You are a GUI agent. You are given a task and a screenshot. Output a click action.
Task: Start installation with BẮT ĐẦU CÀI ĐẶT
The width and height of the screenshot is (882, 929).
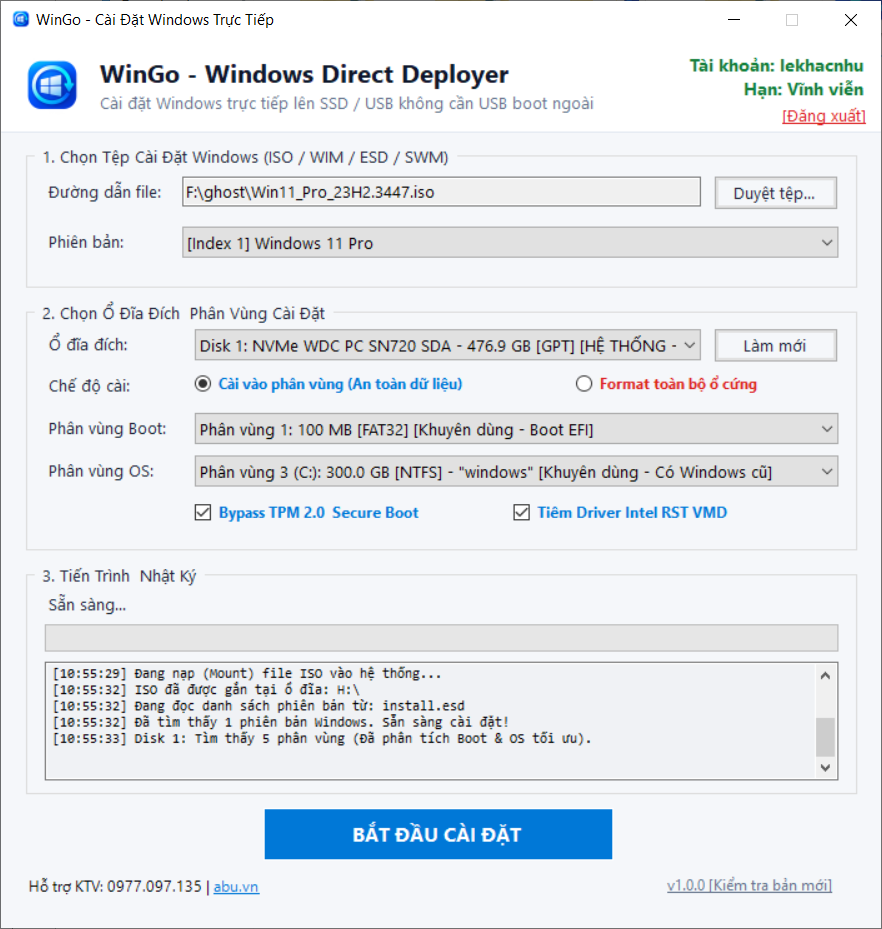click(438, 834)
